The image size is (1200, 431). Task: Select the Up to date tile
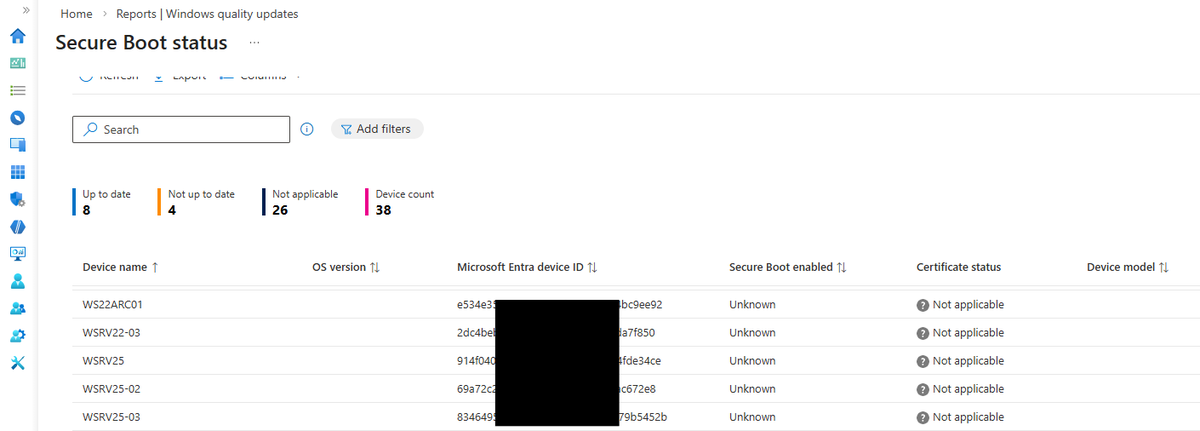click(x=103, y=202)
